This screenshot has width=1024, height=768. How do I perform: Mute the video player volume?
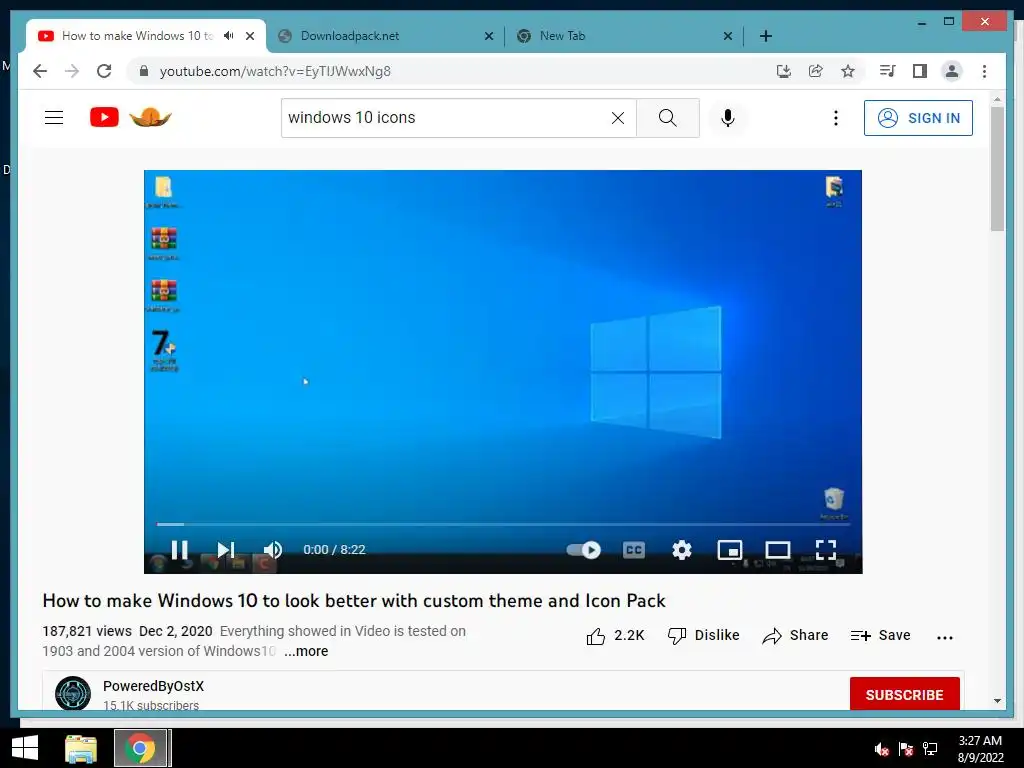[273, 550]
